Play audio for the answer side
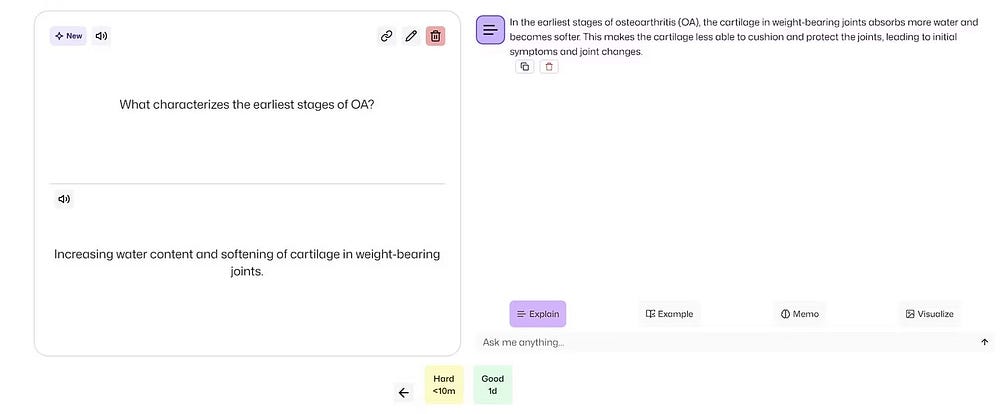Image resolution: width=1000 pixels, height=414 pixels. pos(64,199)
